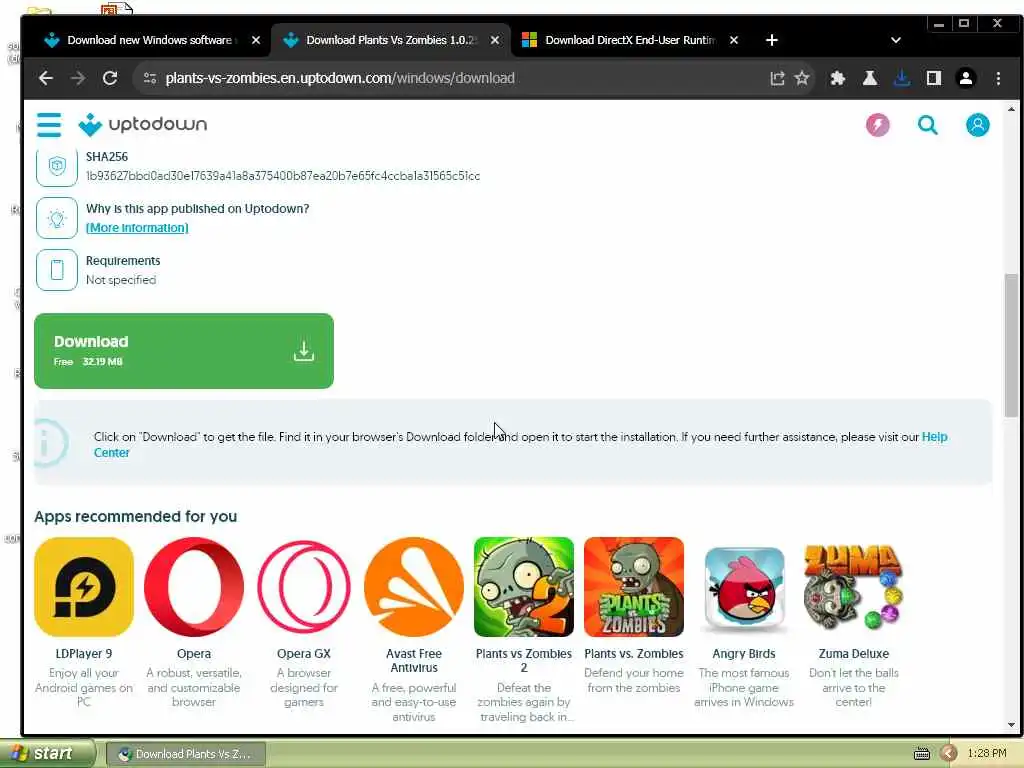Click the lightbulb icon beside publish question
The image size is (1024, 768).
pyautogui.click(x=57, y=218)
